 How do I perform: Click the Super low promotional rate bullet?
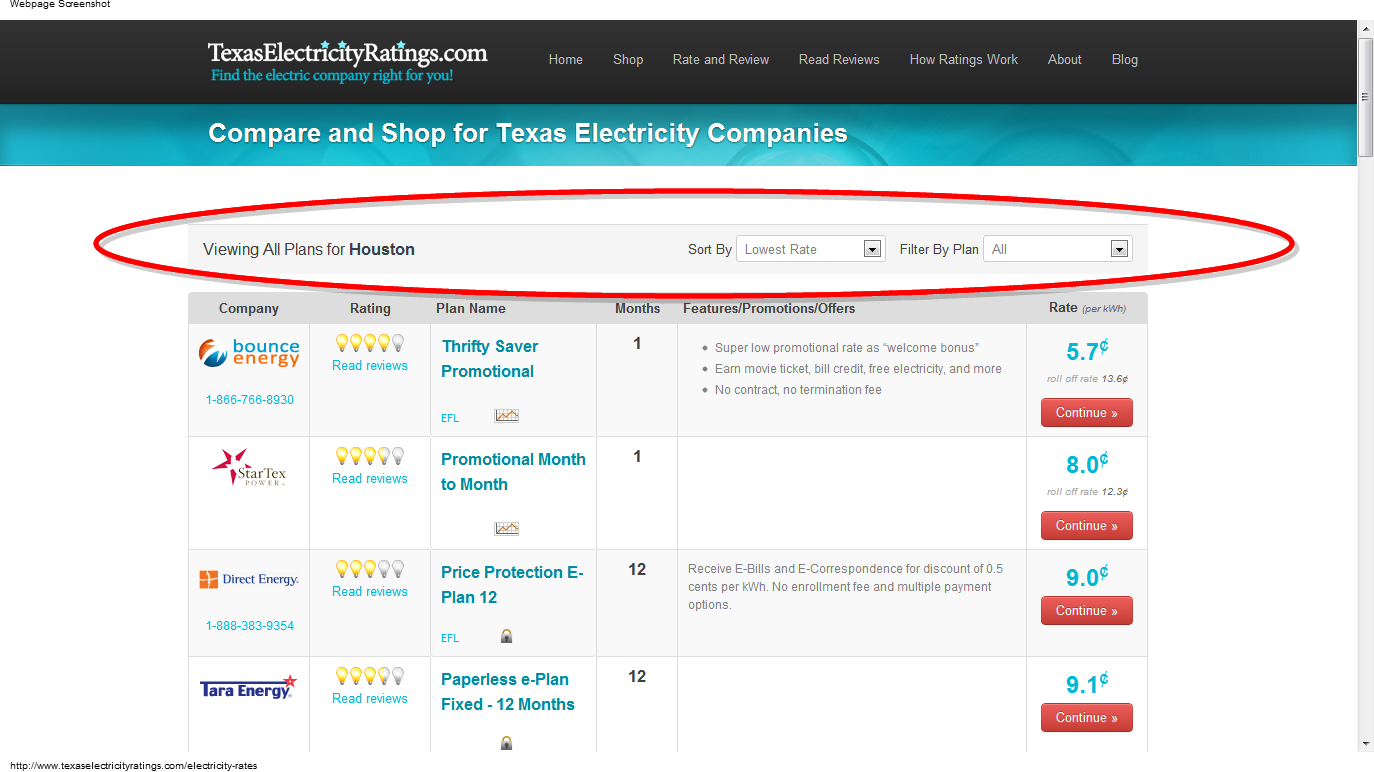click(x=846, y=348)
